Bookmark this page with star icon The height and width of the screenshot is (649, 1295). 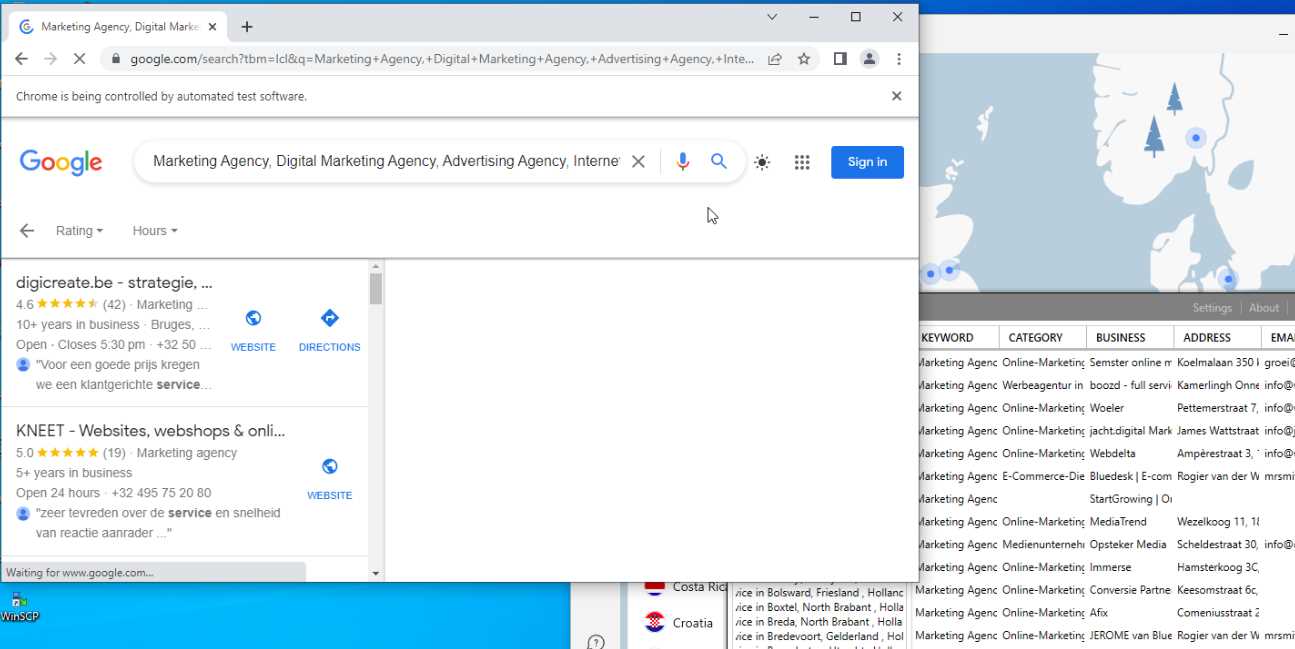803,59
